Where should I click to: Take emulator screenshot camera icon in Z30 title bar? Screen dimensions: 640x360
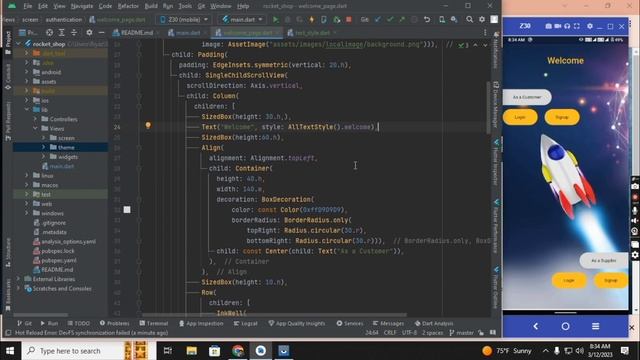548,26
